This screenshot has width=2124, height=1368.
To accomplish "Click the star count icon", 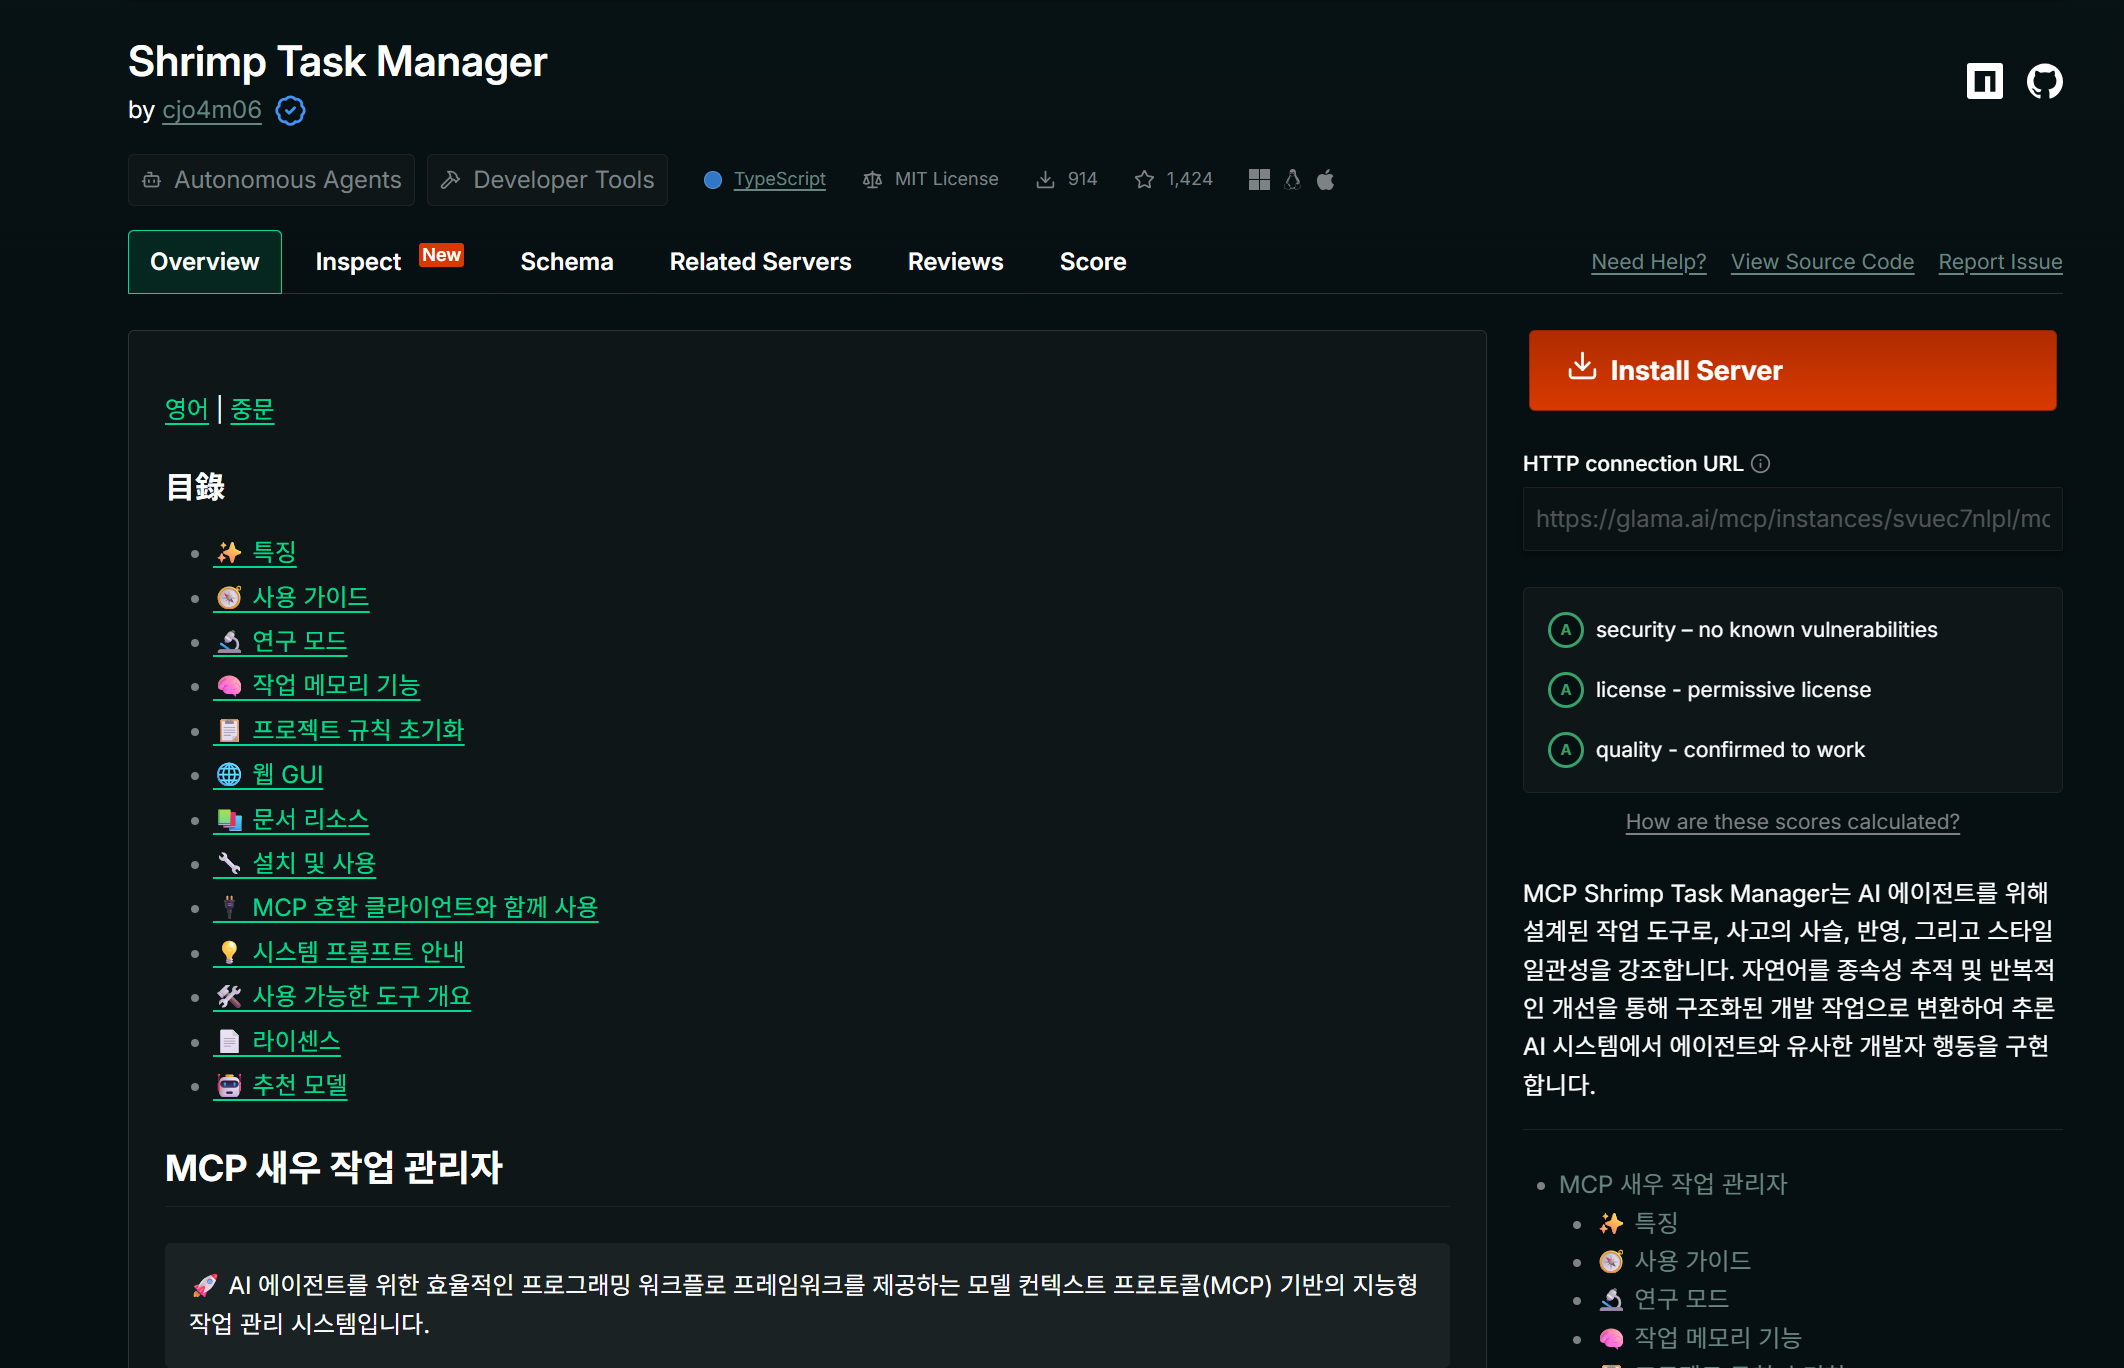I will pyautogui.click(x=1144, y=179).
